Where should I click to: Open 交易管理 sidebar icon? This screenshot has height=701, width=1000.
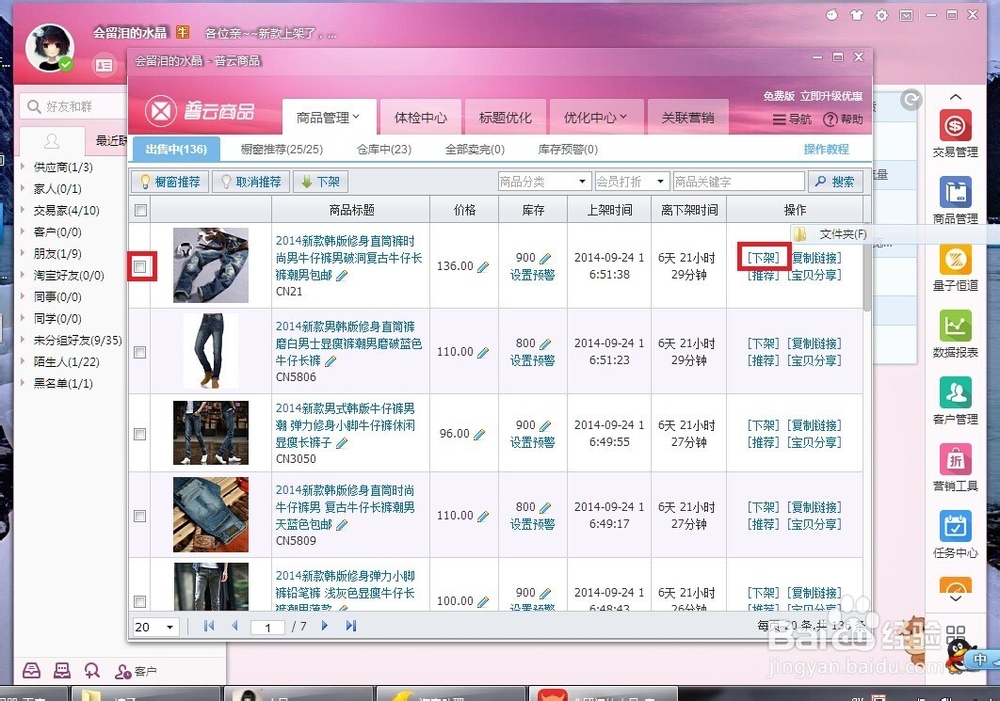coord(955,126)
